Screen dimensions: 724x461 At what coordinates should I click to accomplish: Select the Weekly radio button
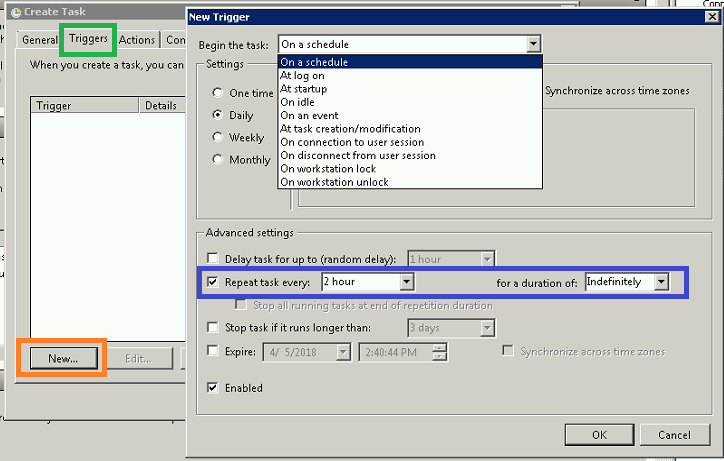pos(217,137)
